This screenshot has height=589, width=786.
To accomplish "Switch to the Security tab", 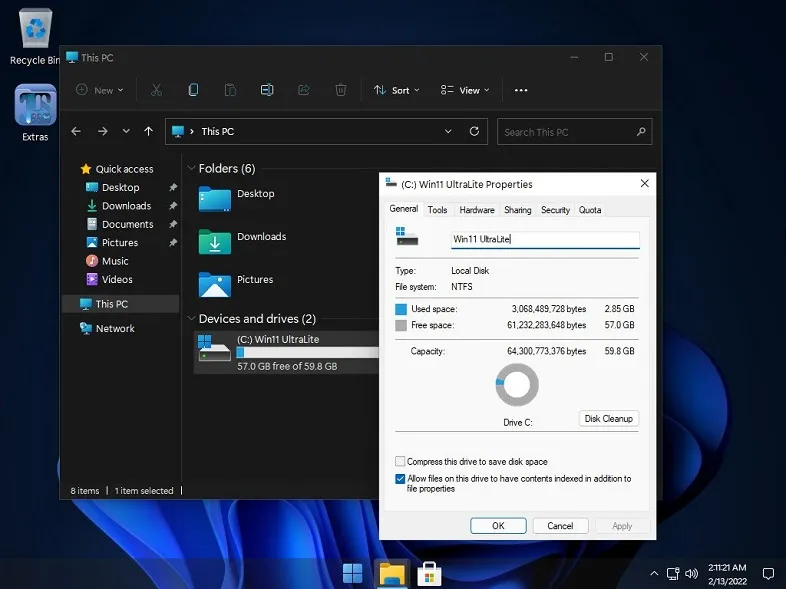I will click(x=555, y=210).
